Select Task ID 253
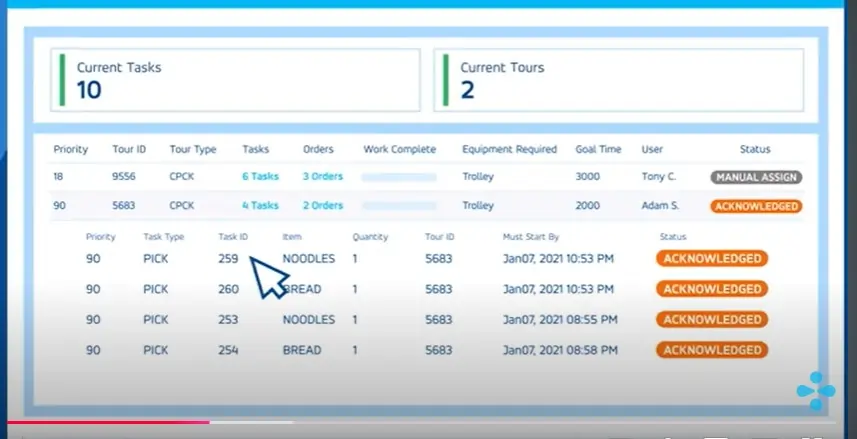This screenshot has height=439, width=857. pos(228,320)
